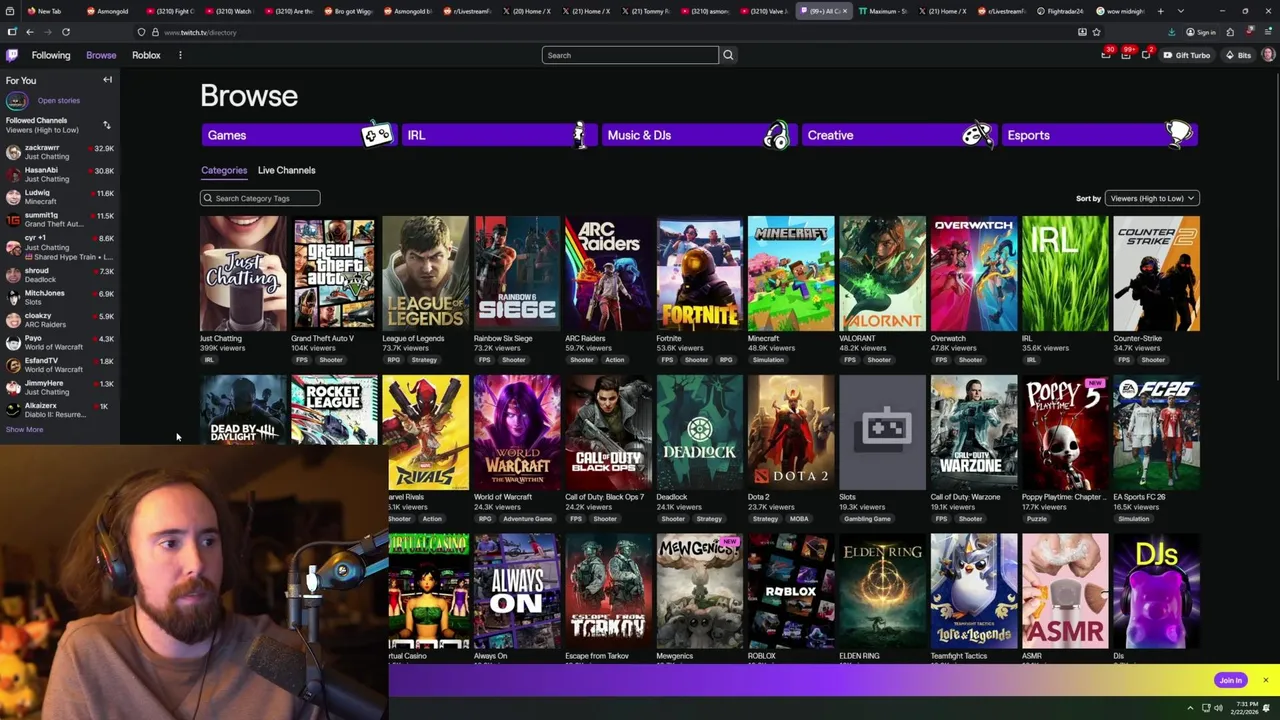This screenshot has height=720, width=1280.
Task: Switch to the Live Channels tab
Action: (x=286, y=170)
